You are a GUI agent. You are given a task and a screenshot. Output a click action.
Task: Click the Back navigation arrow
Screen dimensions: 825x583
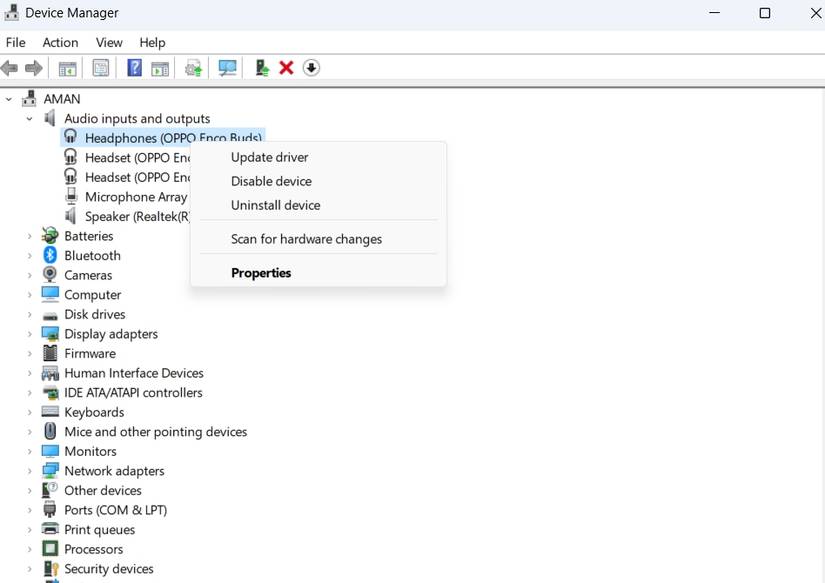tap(10, 67)
